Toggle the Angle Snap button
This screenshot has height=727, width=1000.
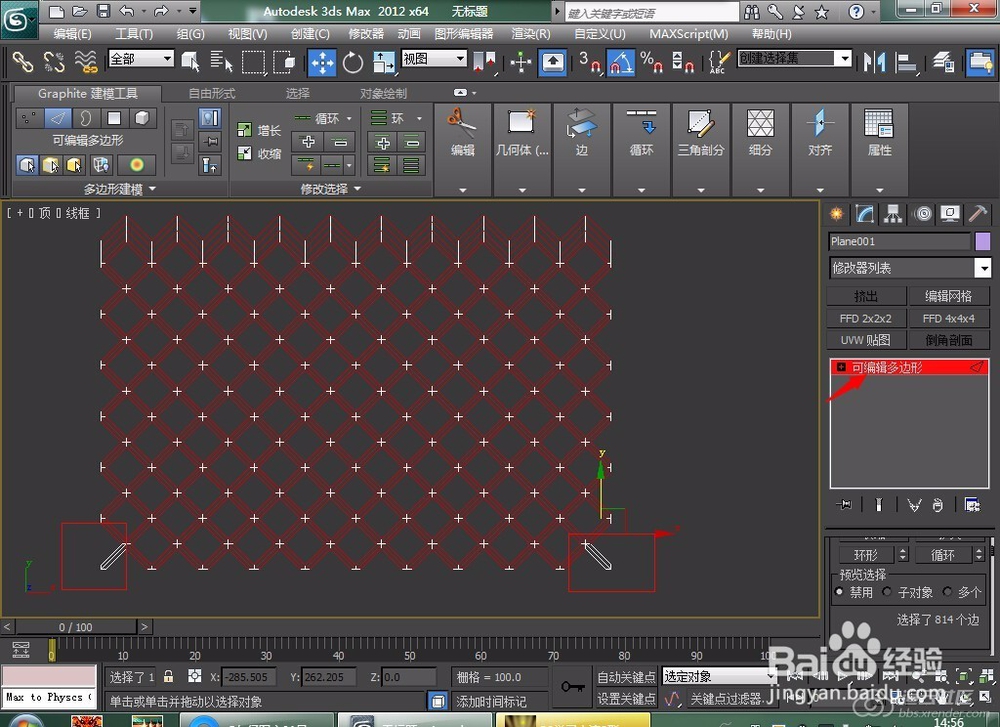(x=621, y=62)
